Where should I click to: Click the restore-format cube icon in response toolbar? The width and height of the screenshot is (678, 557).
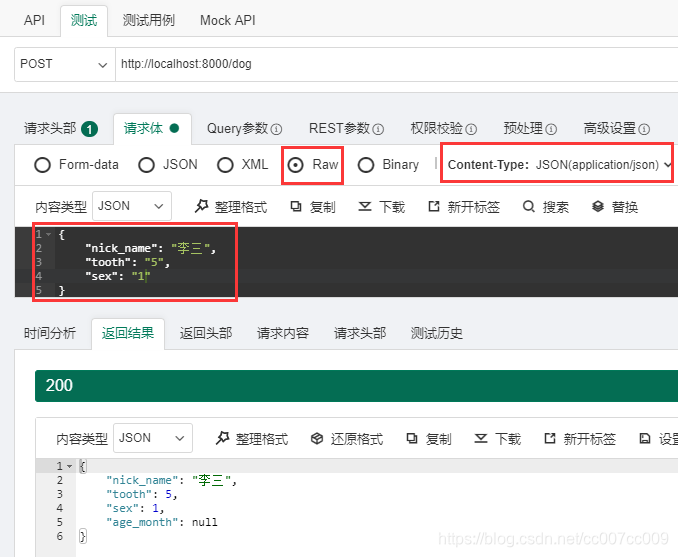(317, 439)
